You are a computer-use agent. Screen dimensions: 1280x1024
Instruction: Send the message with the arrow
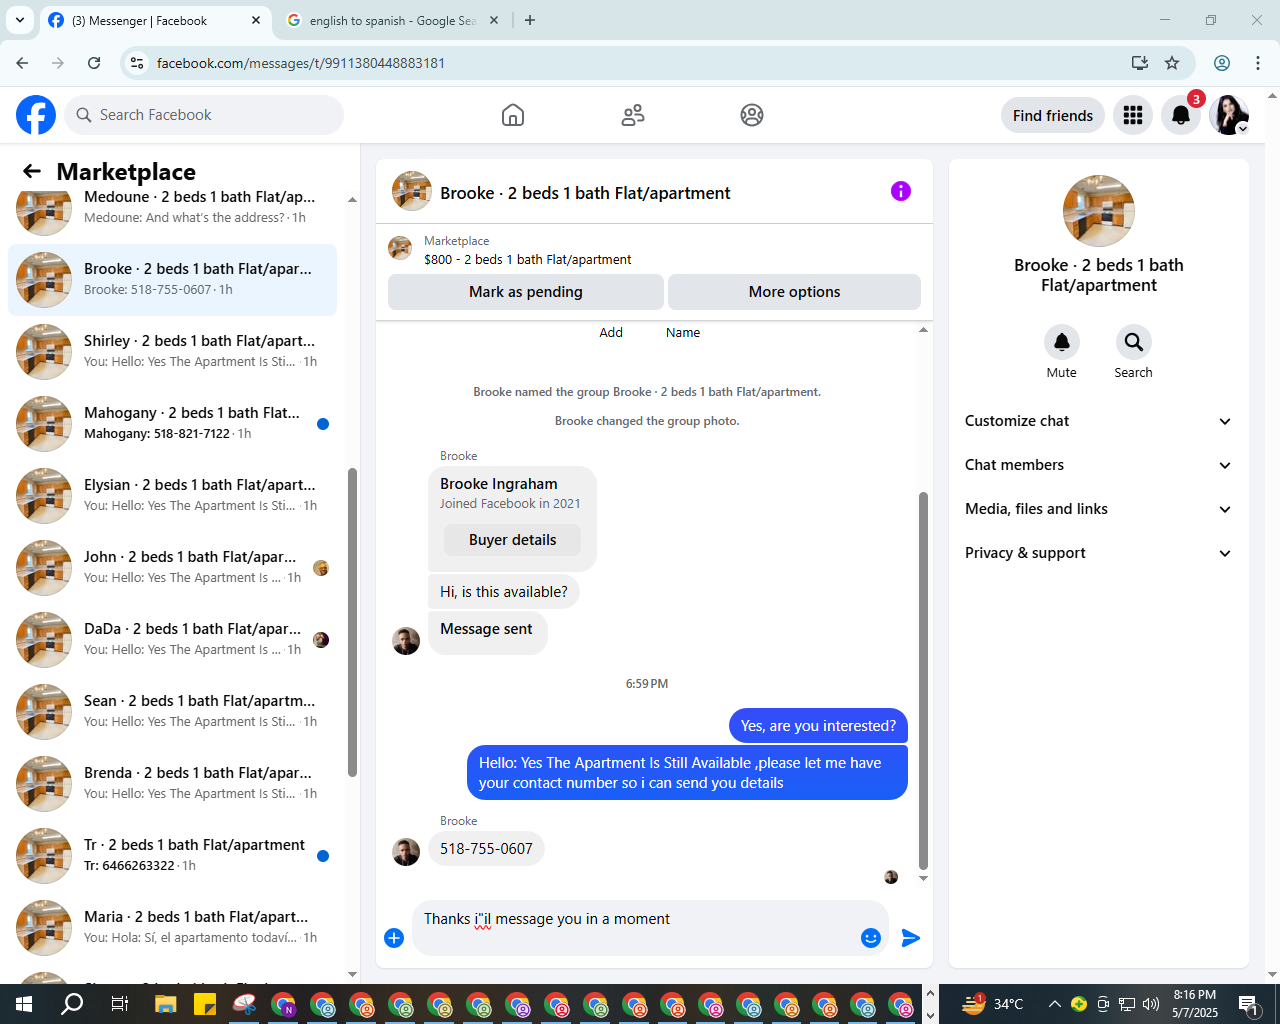click(911, 938)
